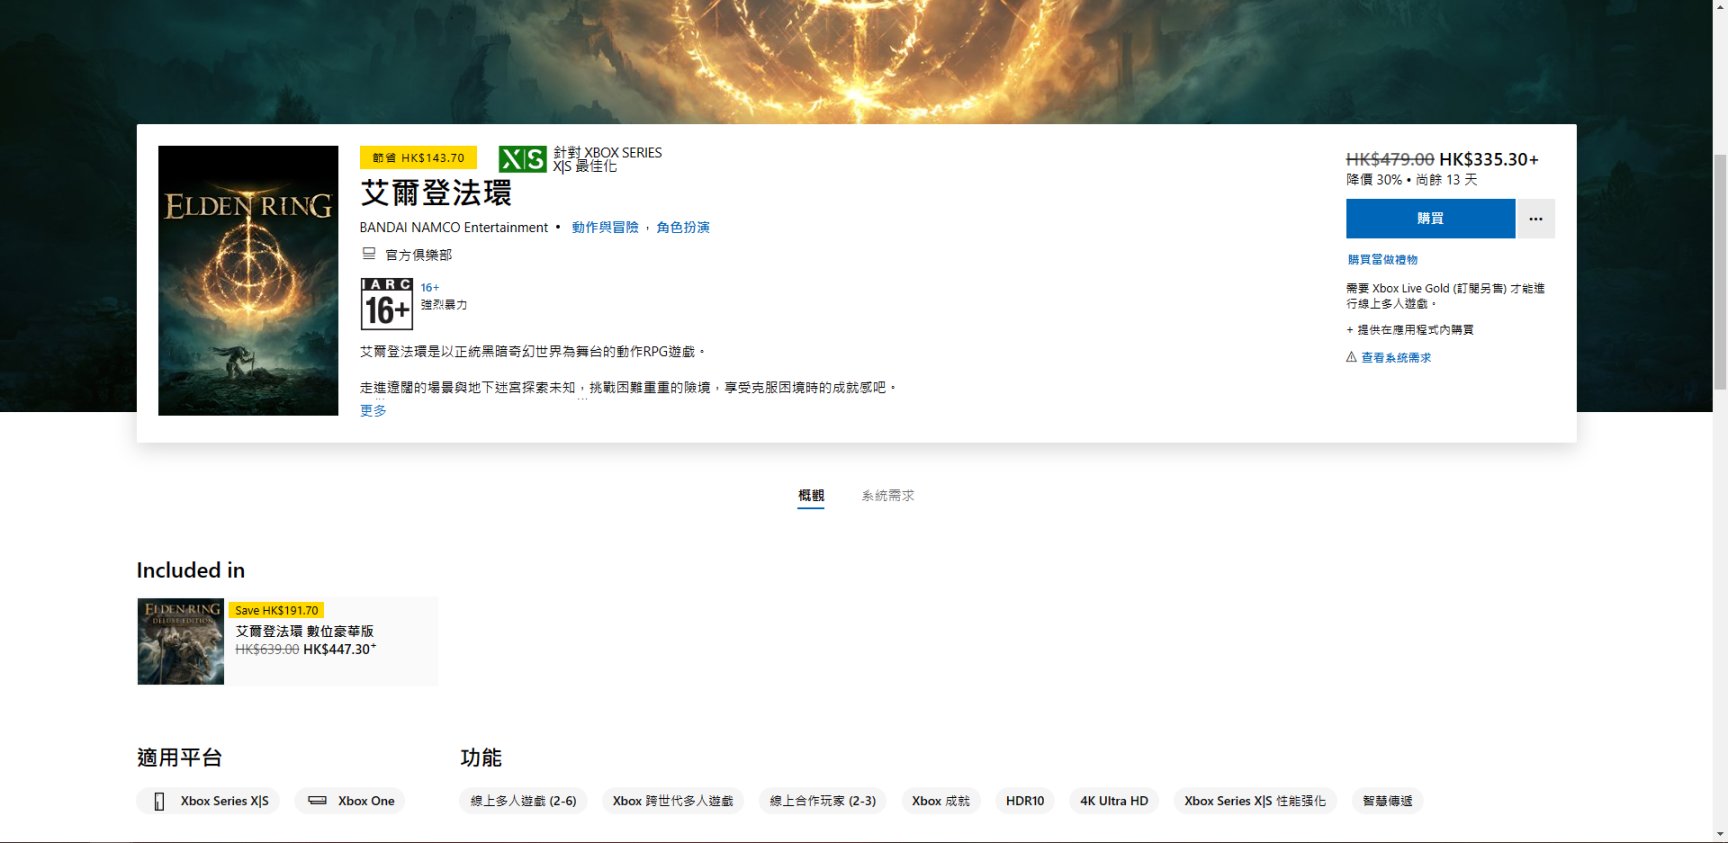Click the Xbox 成就 feature chip
The height and width of the screenshot is (843, 1728).
coord(941,801)
